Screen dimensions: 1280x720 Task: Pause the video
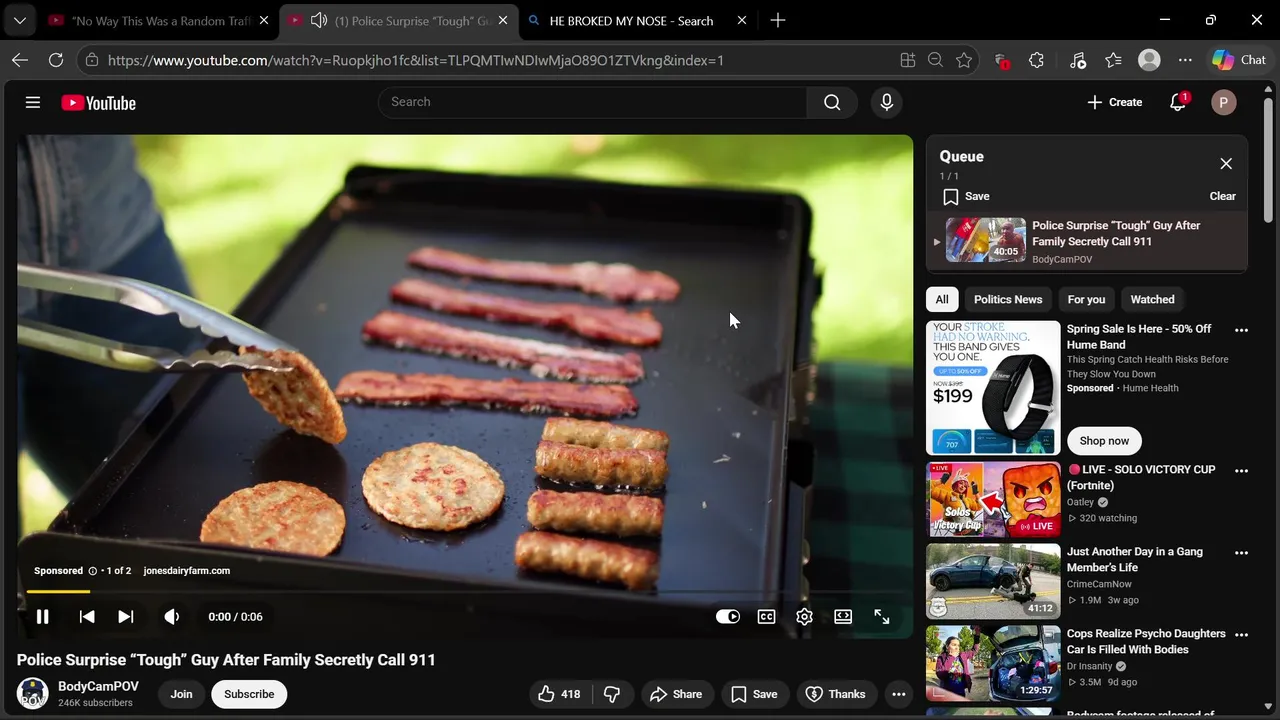pos(43,617)
